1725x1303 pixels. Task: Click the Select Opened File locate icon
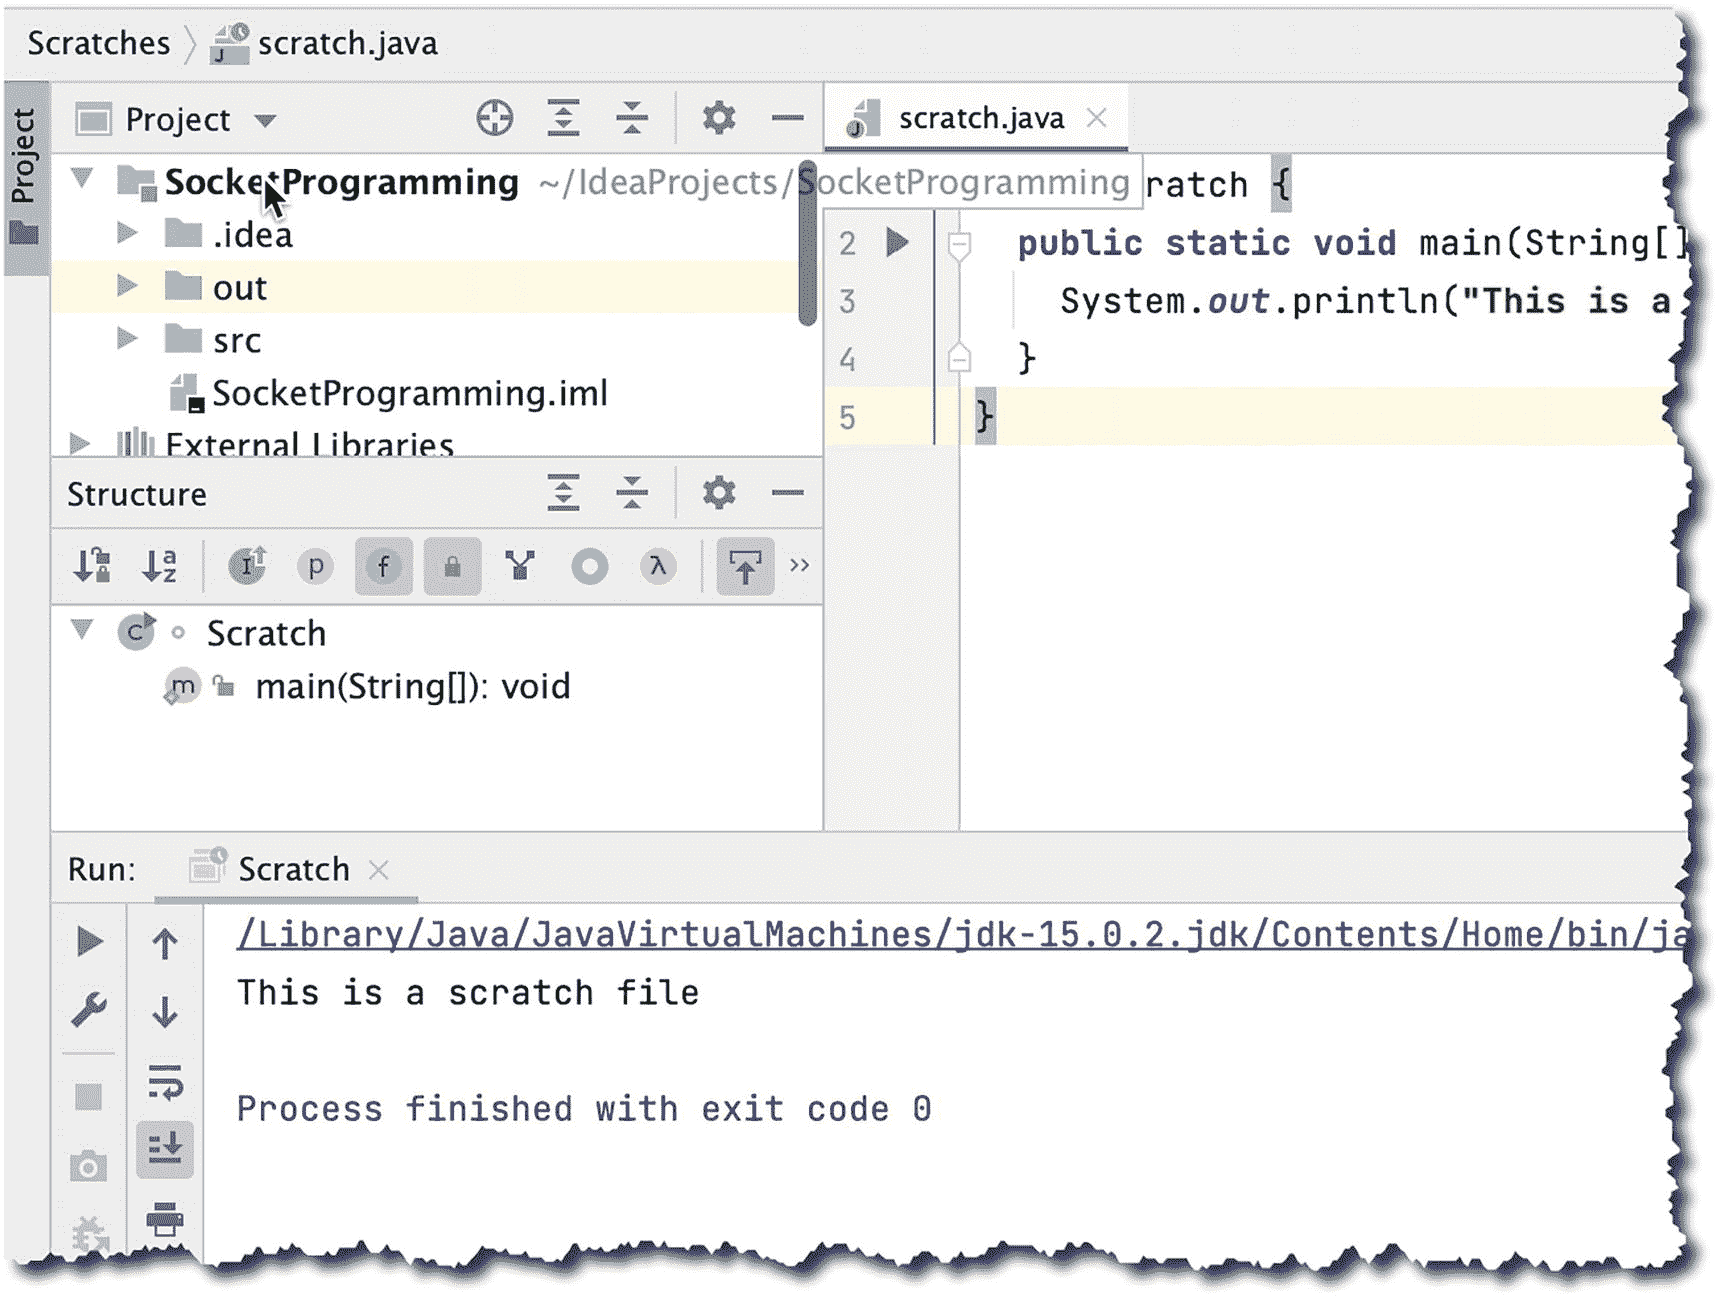494,119
